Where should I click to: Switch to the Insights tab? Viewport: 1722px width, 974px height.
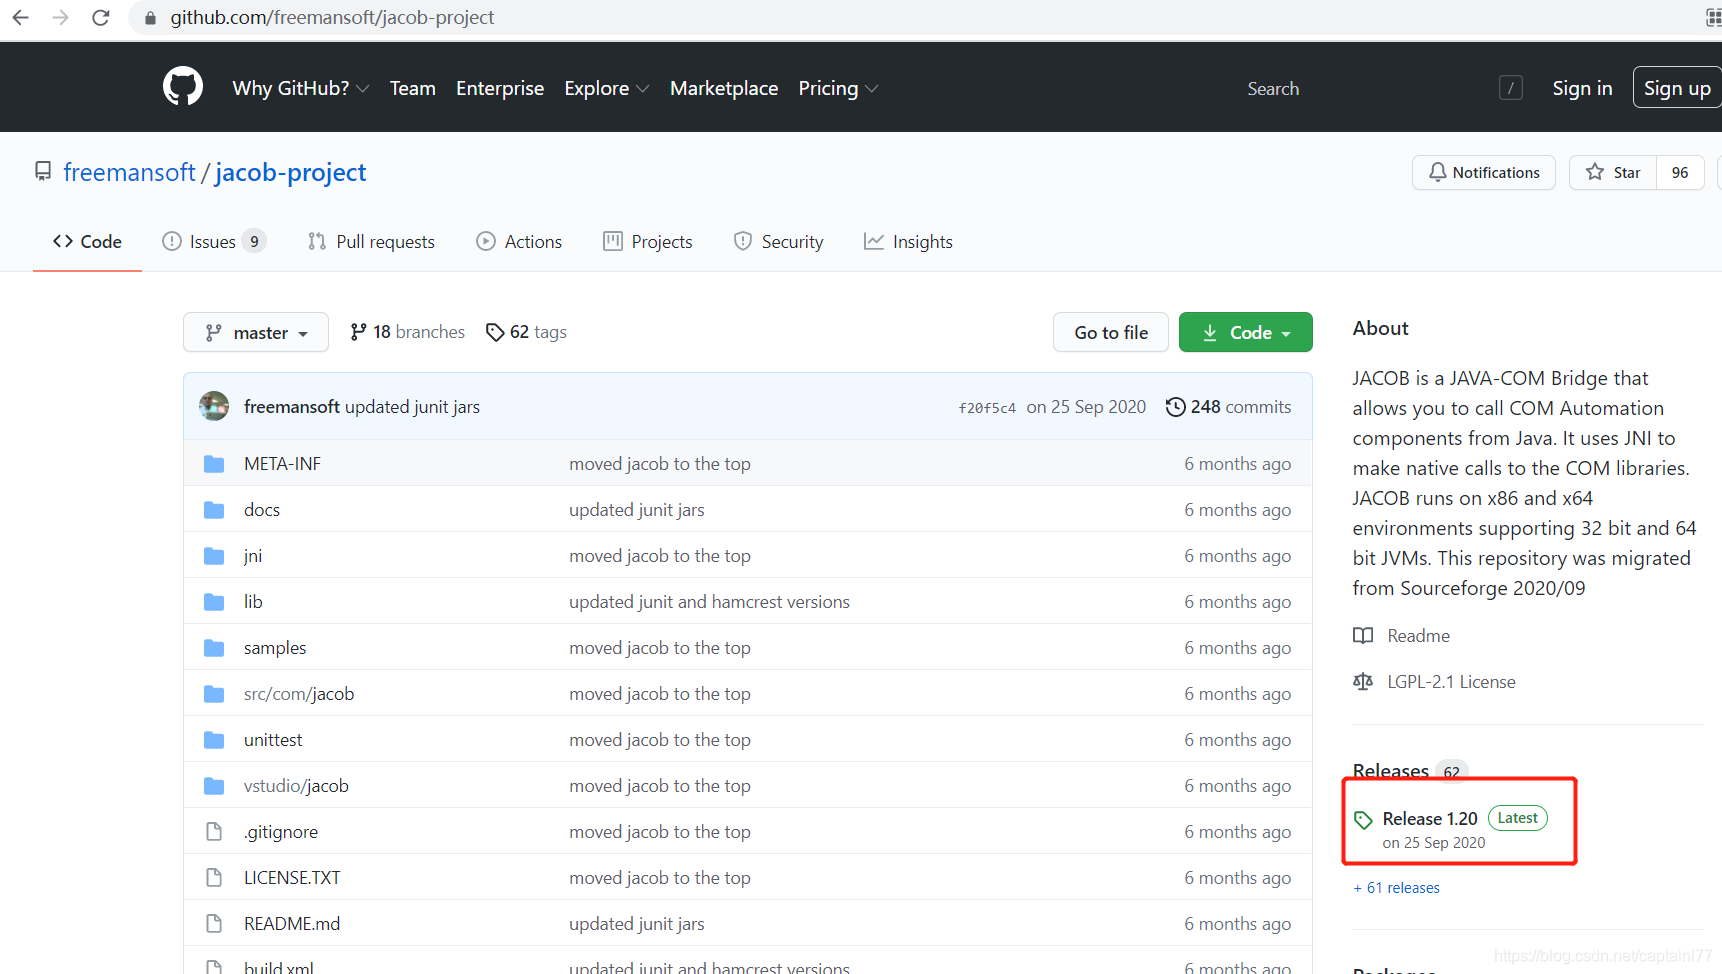pos(908,241)
